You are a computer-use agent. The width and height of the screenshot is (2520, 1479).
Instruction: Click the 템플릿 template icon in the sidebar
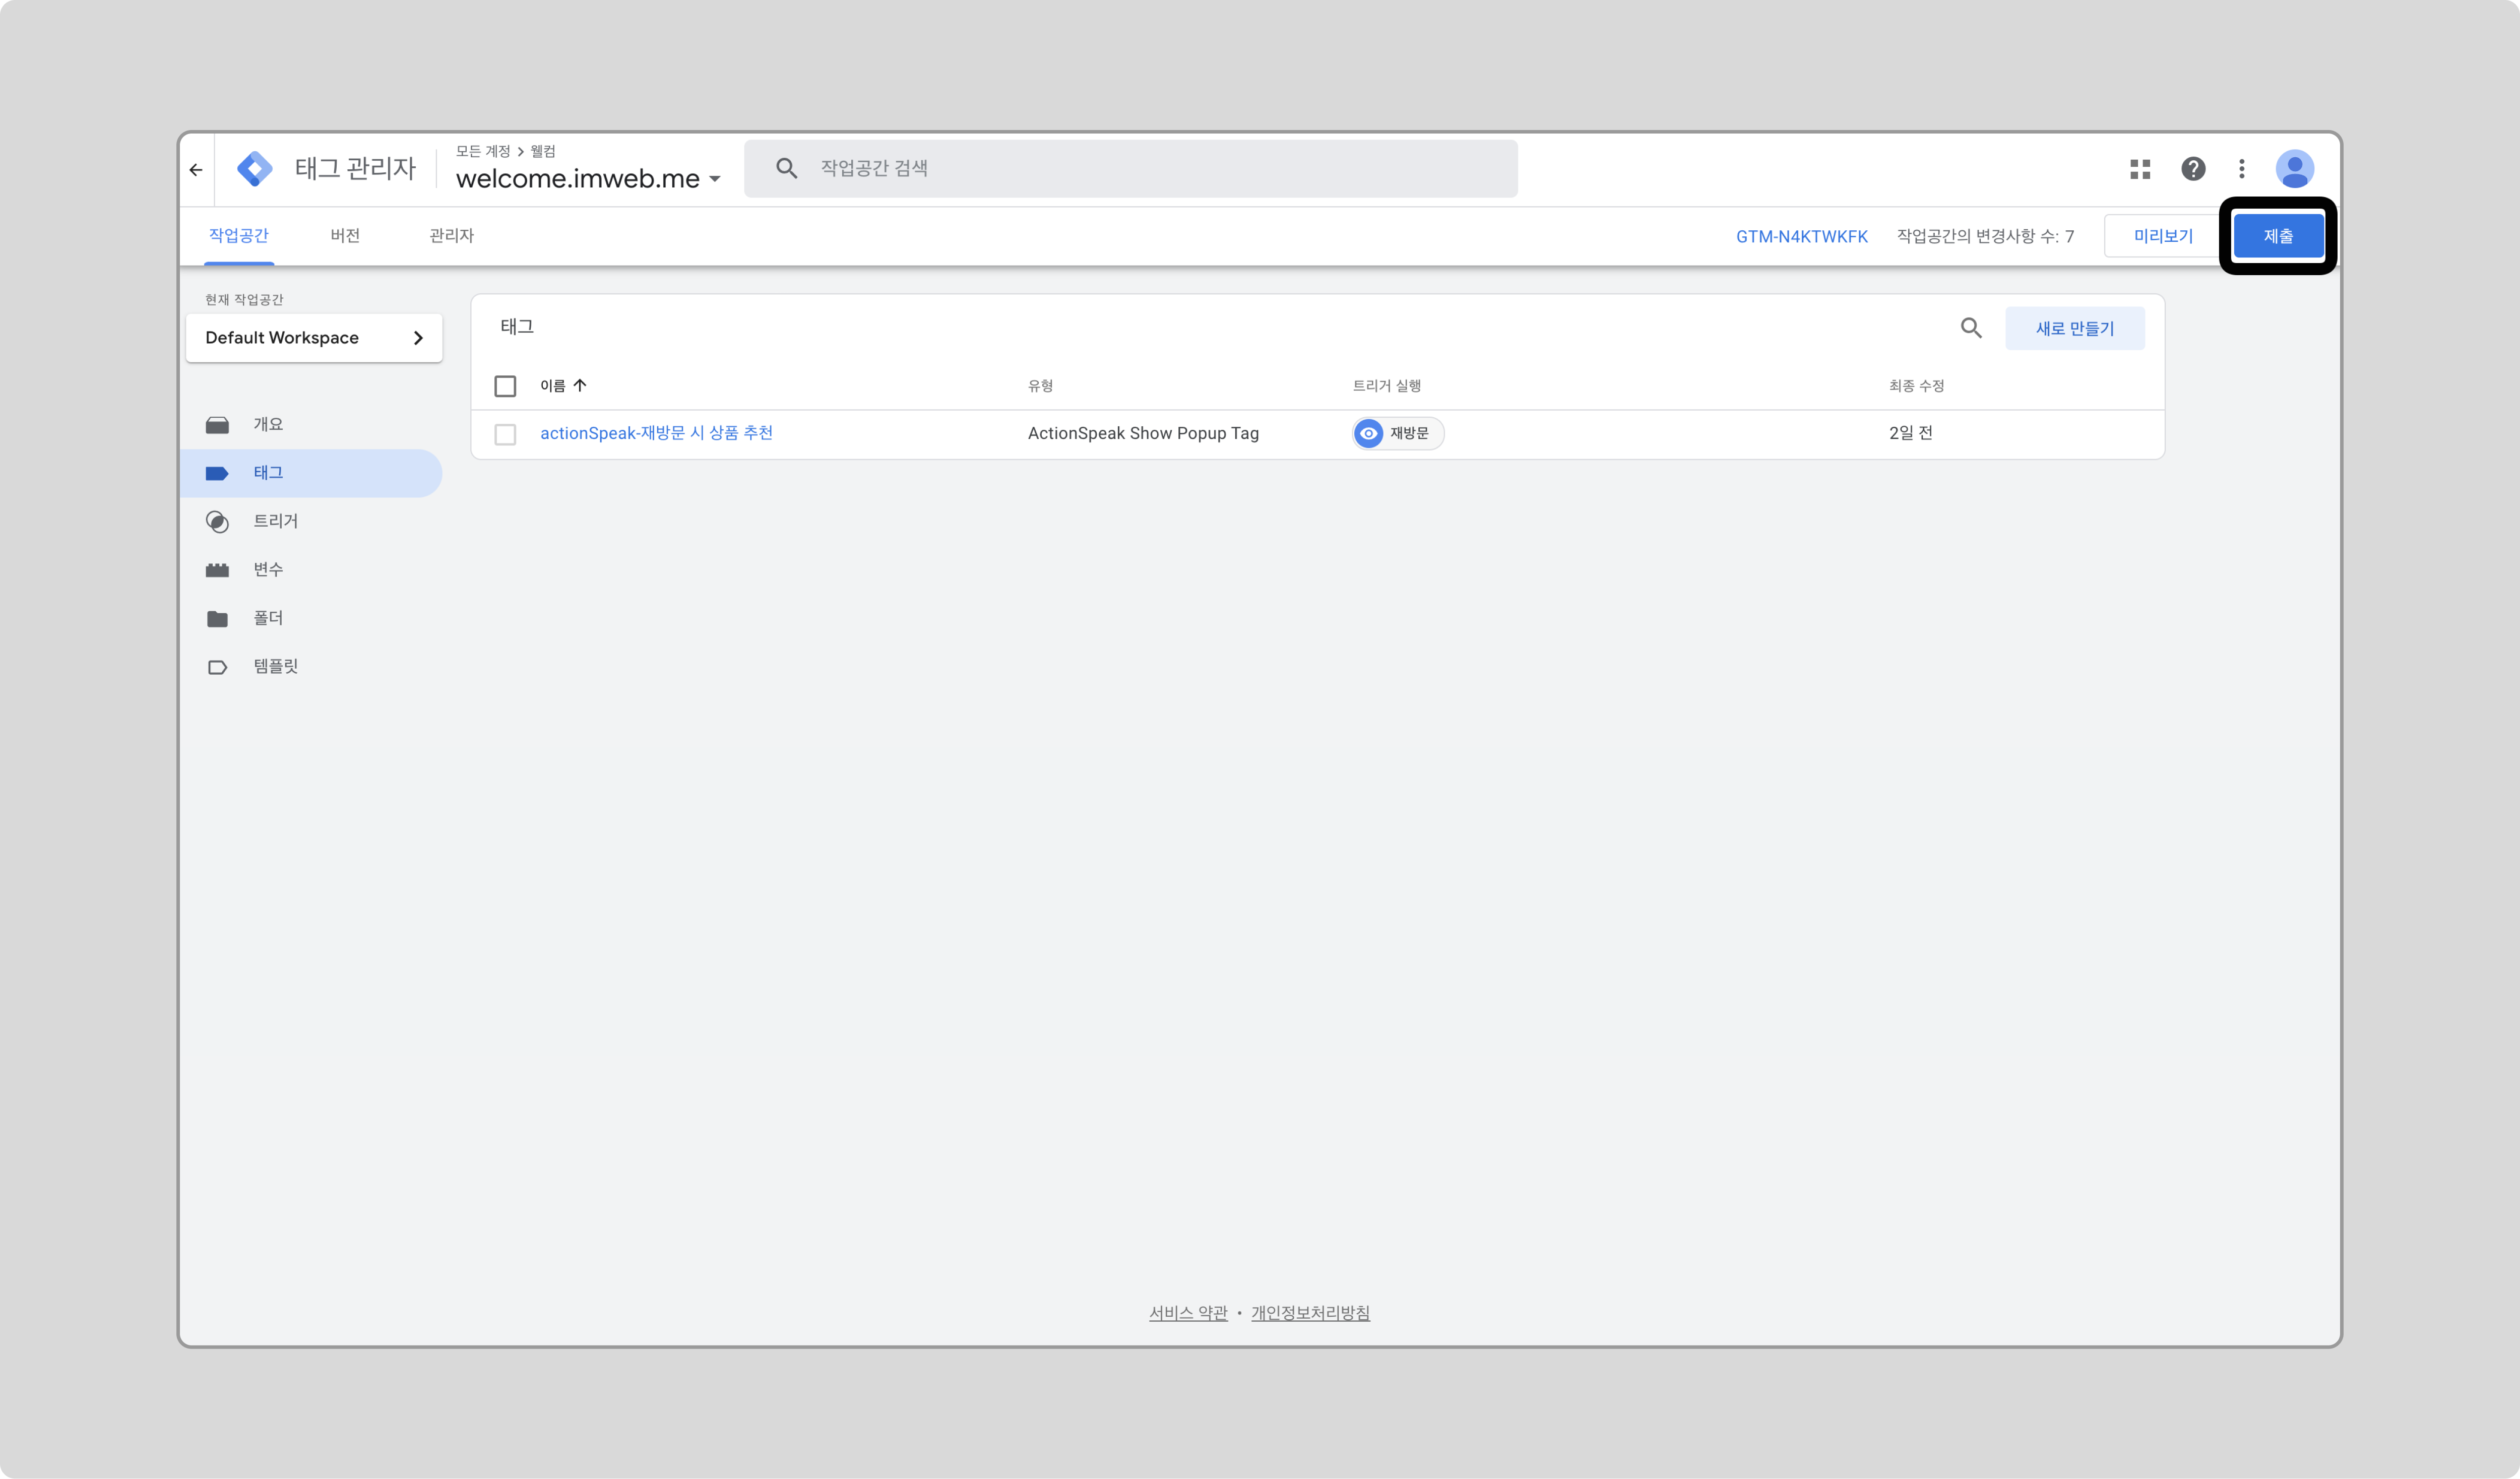point(217,667)
